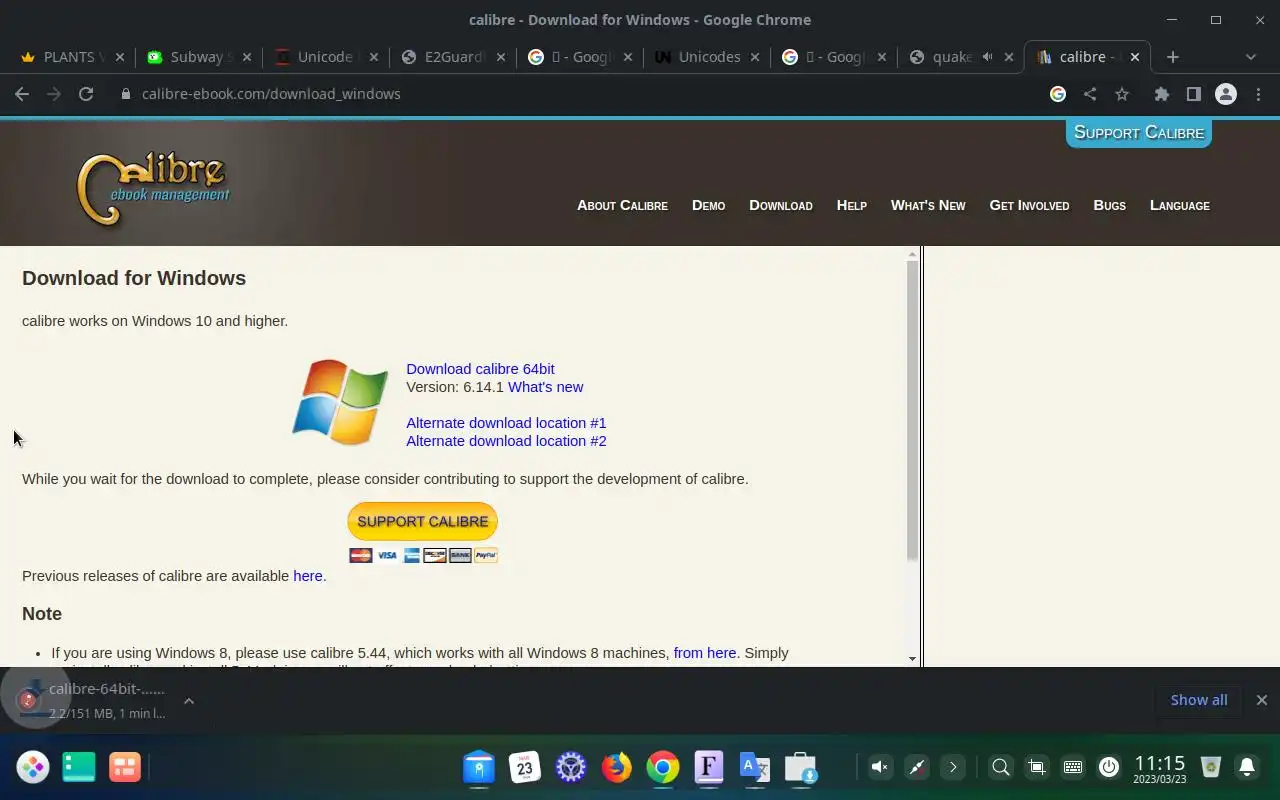Open the translate dock icon
This screenshot has width=1280, height=800.
(755, 767)
